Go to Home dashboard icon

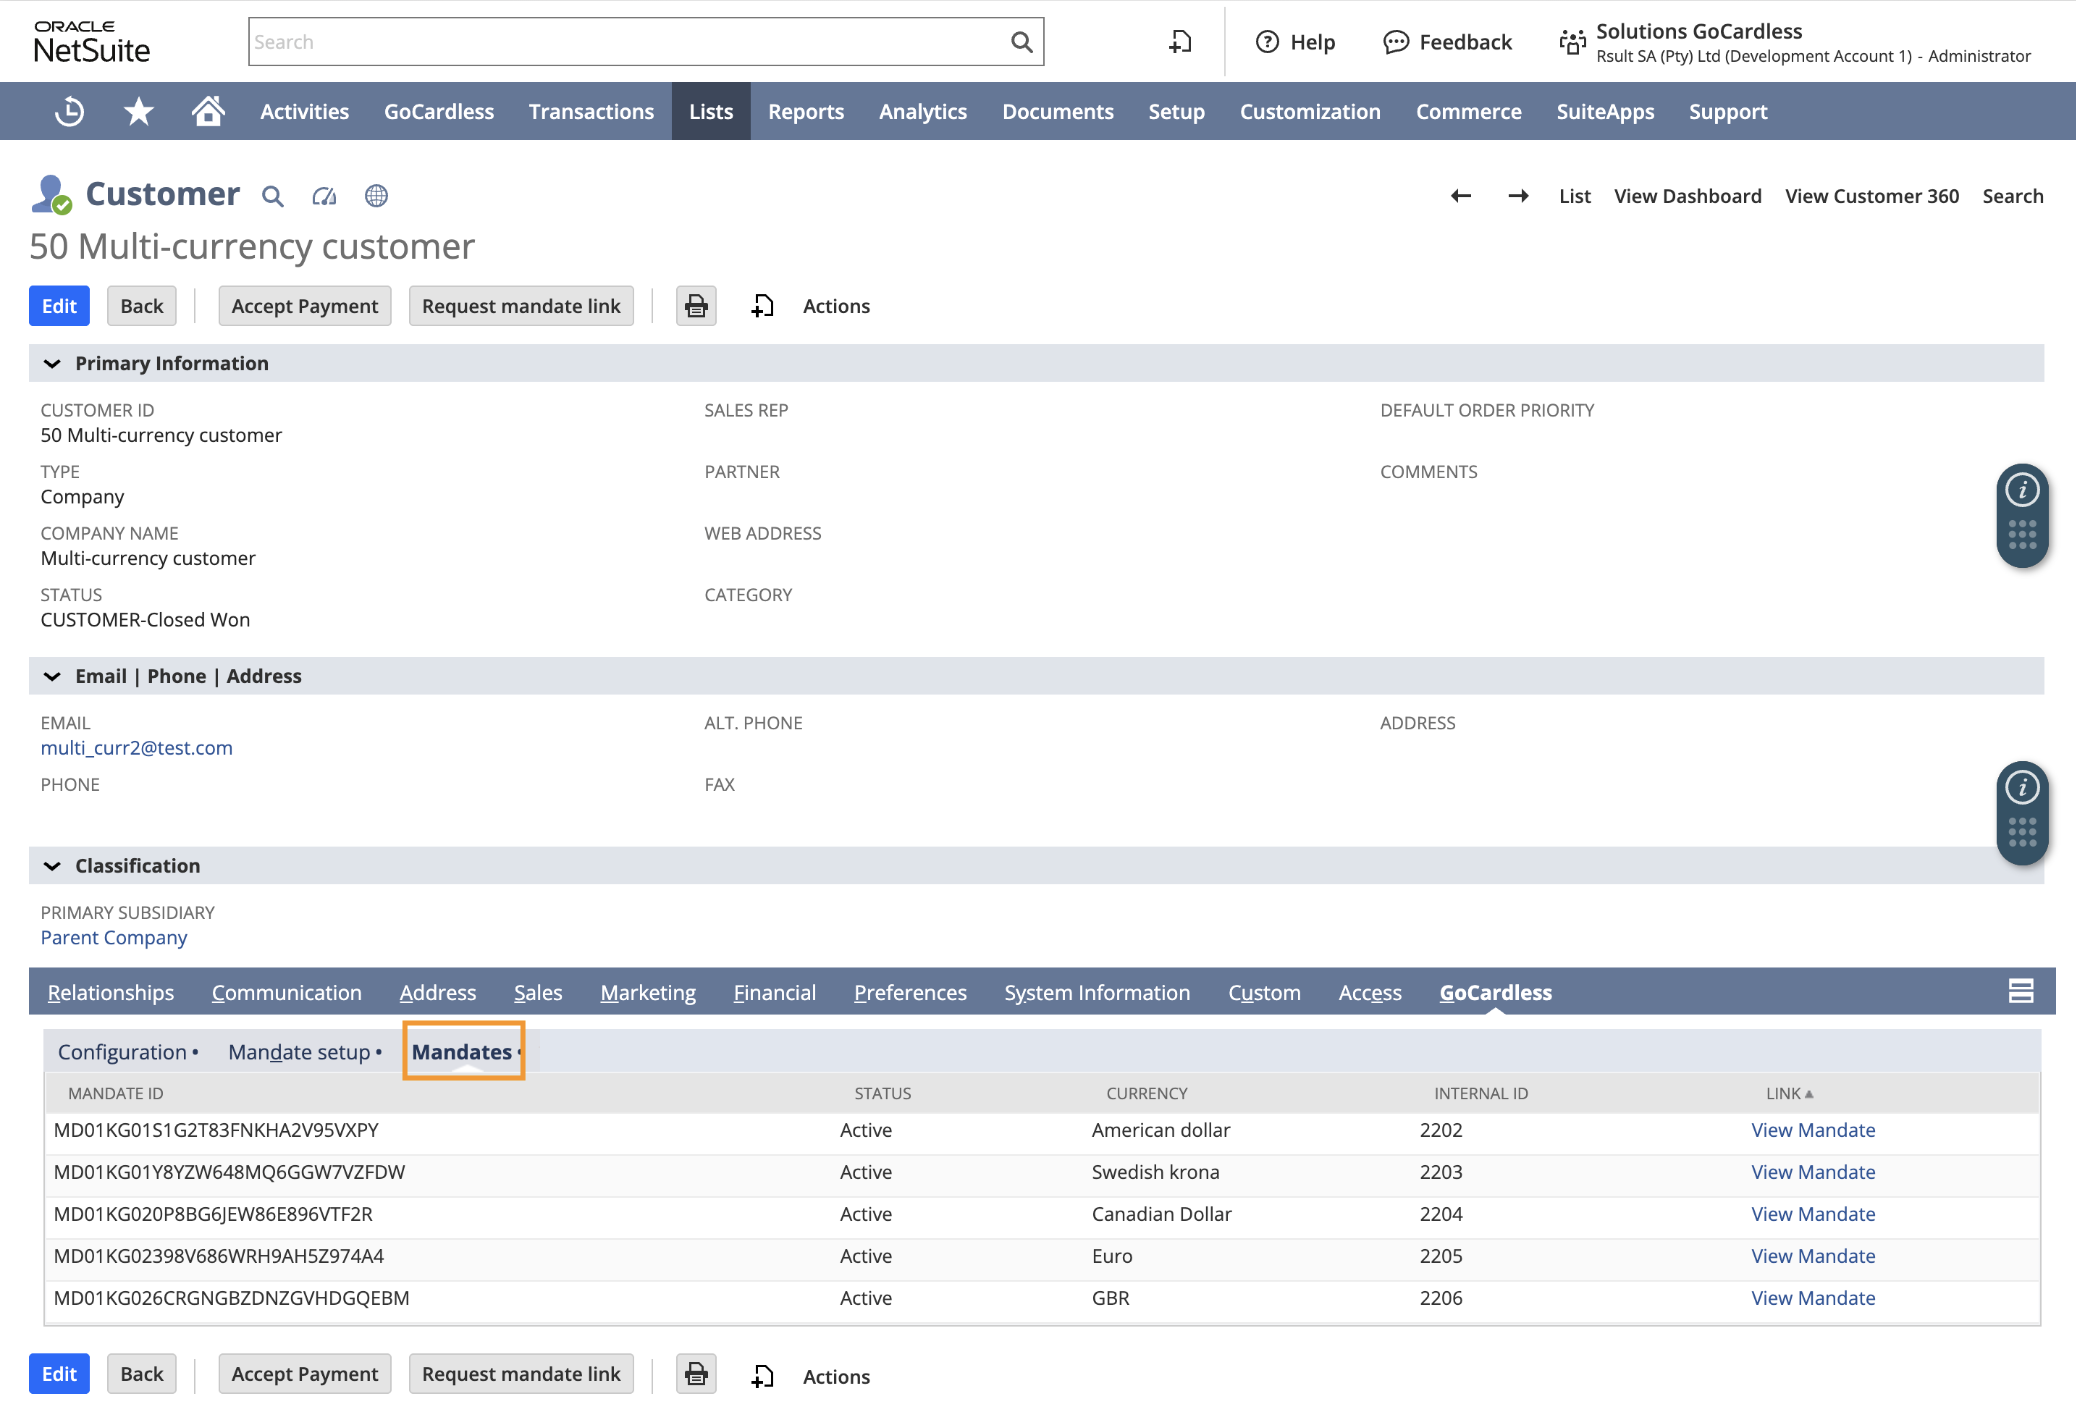pyautogui.click(x=208, y=111)
